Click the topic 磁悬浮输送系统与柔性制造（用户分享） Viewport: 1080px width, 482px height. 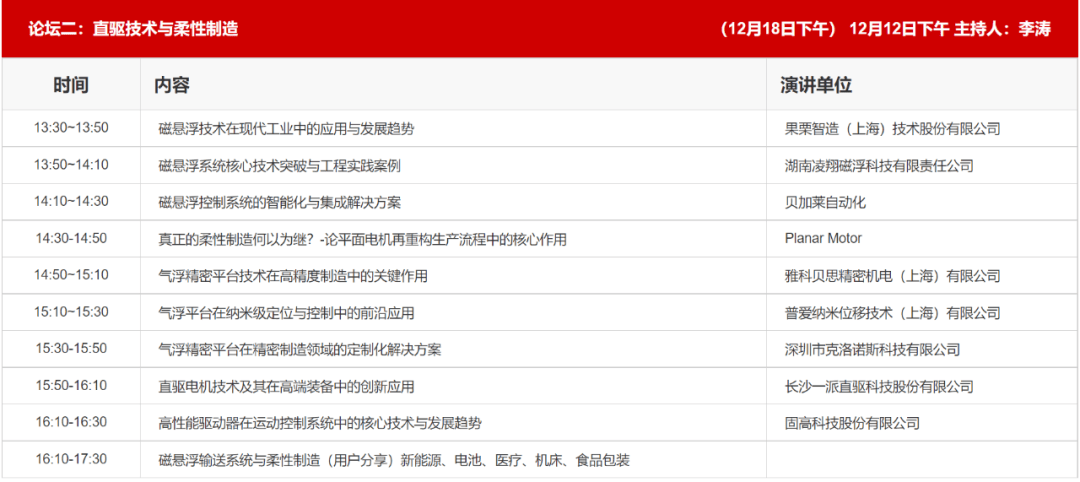tap(278, 460)
